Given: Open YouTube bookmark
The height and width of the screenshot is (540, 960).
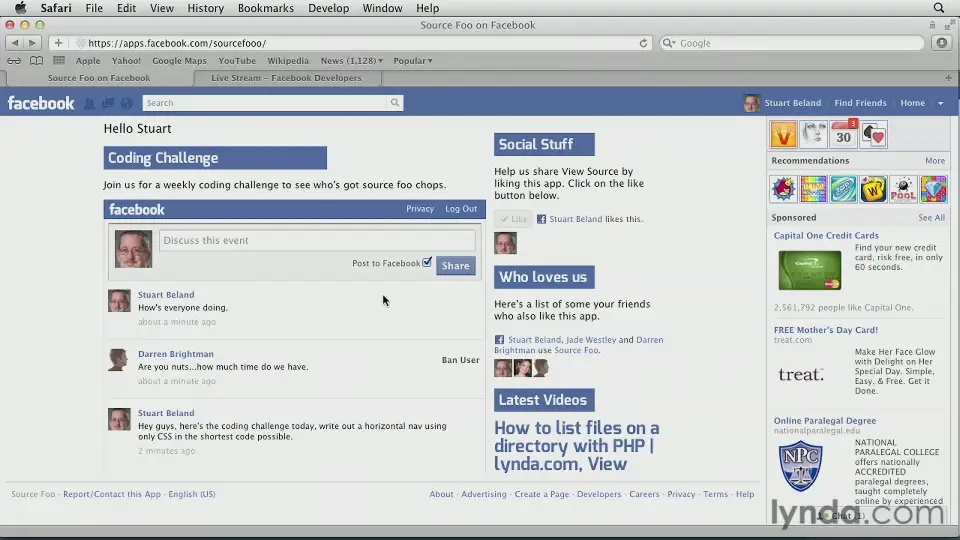Looking at the screenshot, I should click(x=237, y=61).
